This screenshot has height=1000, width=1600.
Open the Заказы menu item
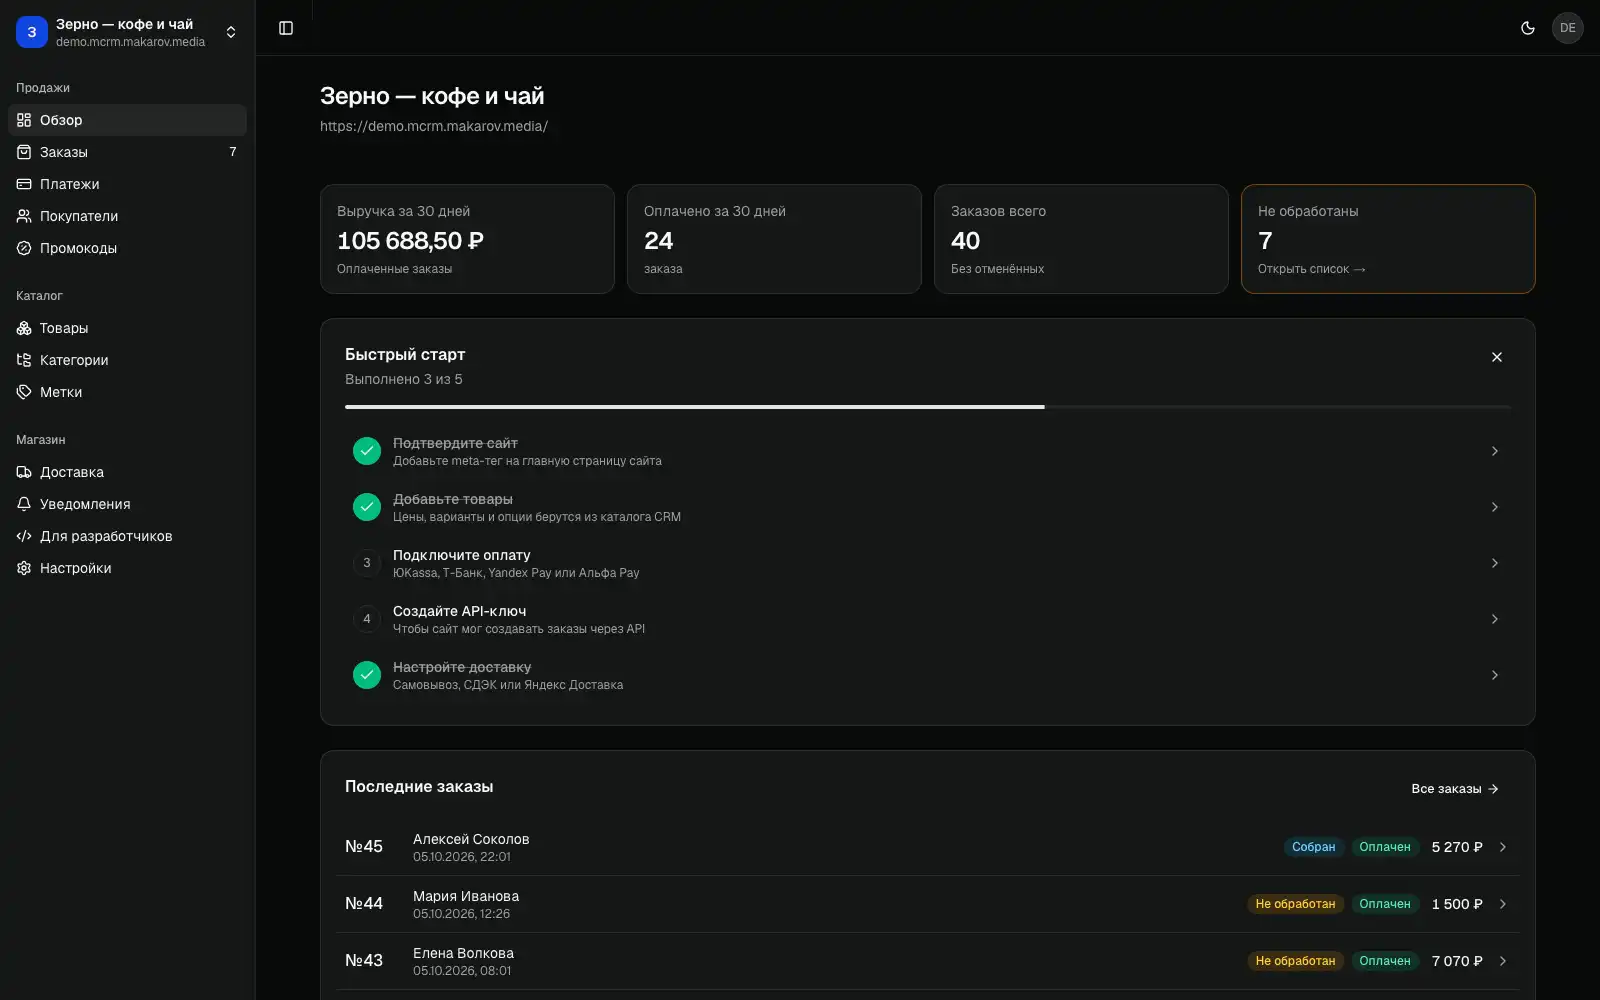[127, 152]
